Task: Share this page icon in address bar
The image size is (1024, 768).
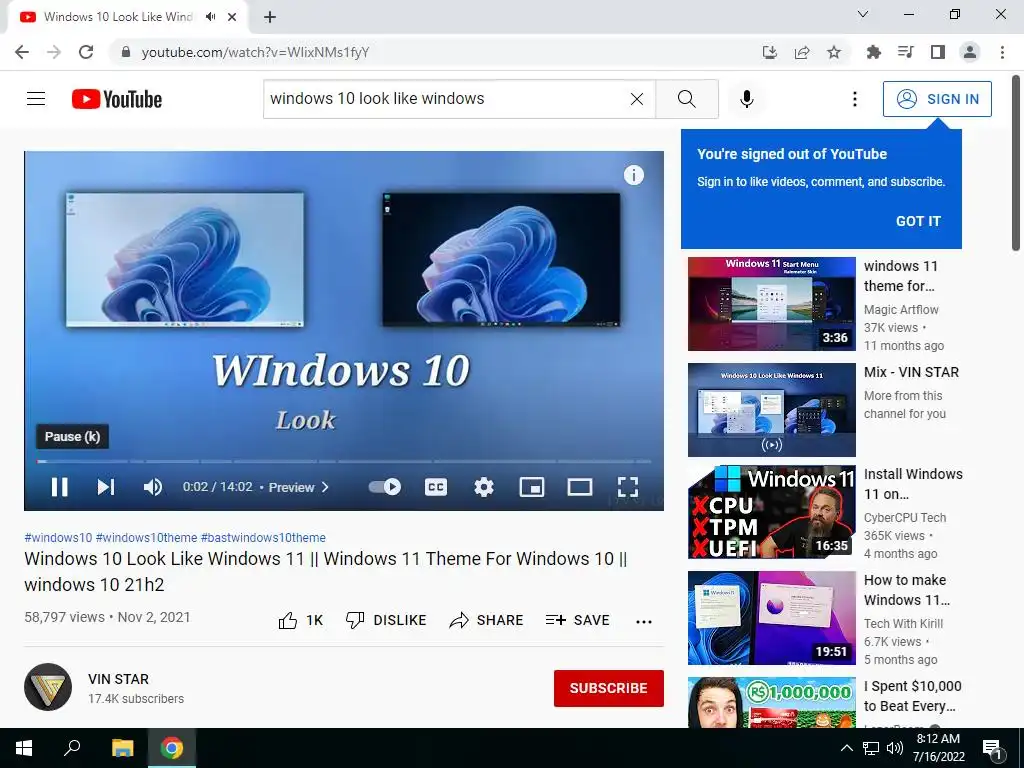Action: 802,52
